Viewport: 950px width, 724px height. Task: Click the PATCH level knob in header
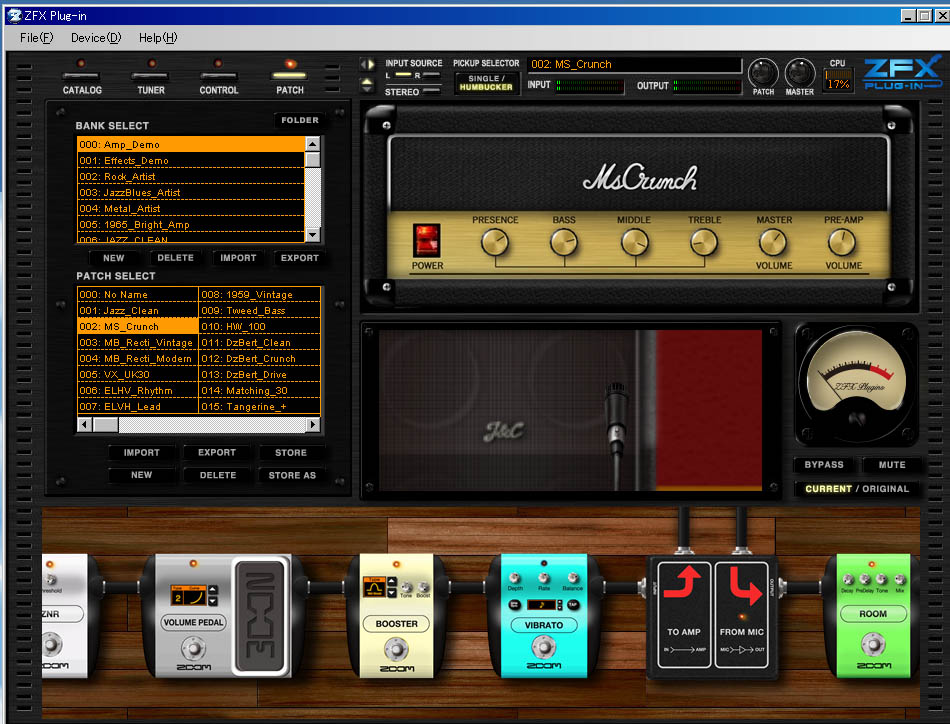click(763, 73)
